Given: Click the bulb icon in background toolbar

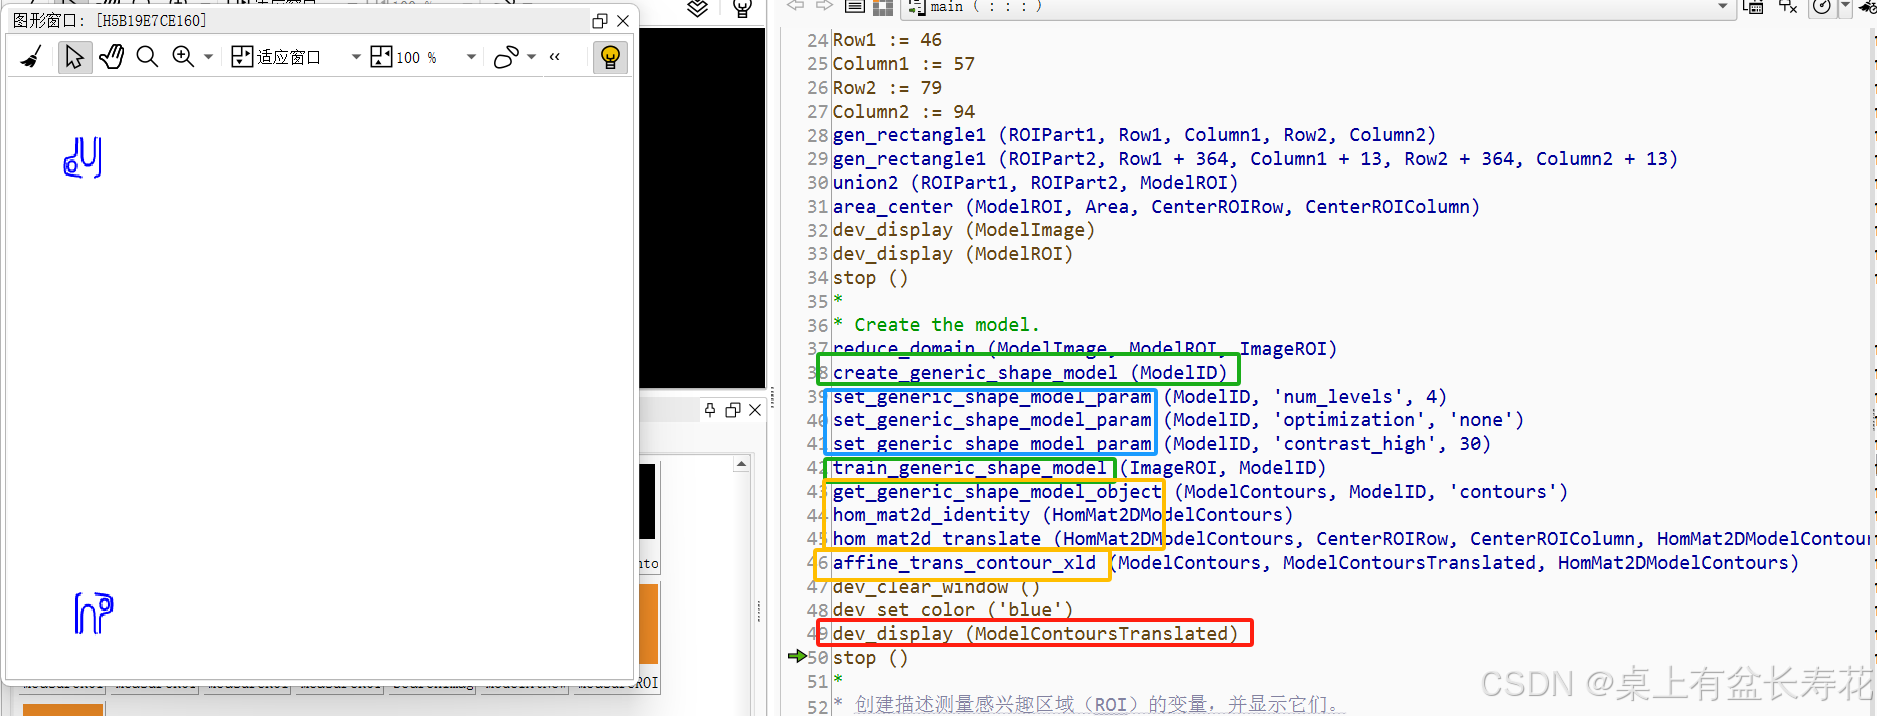Looking at the screenshot, I should click(x=742, y=9).
